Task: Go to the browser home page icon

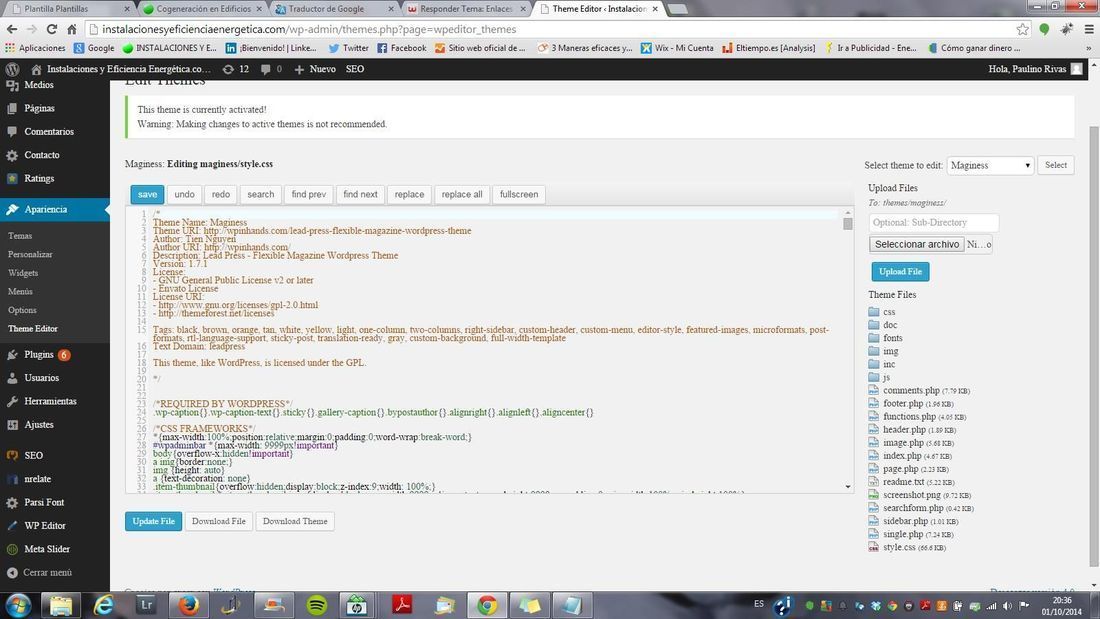Action: (72, 29)
